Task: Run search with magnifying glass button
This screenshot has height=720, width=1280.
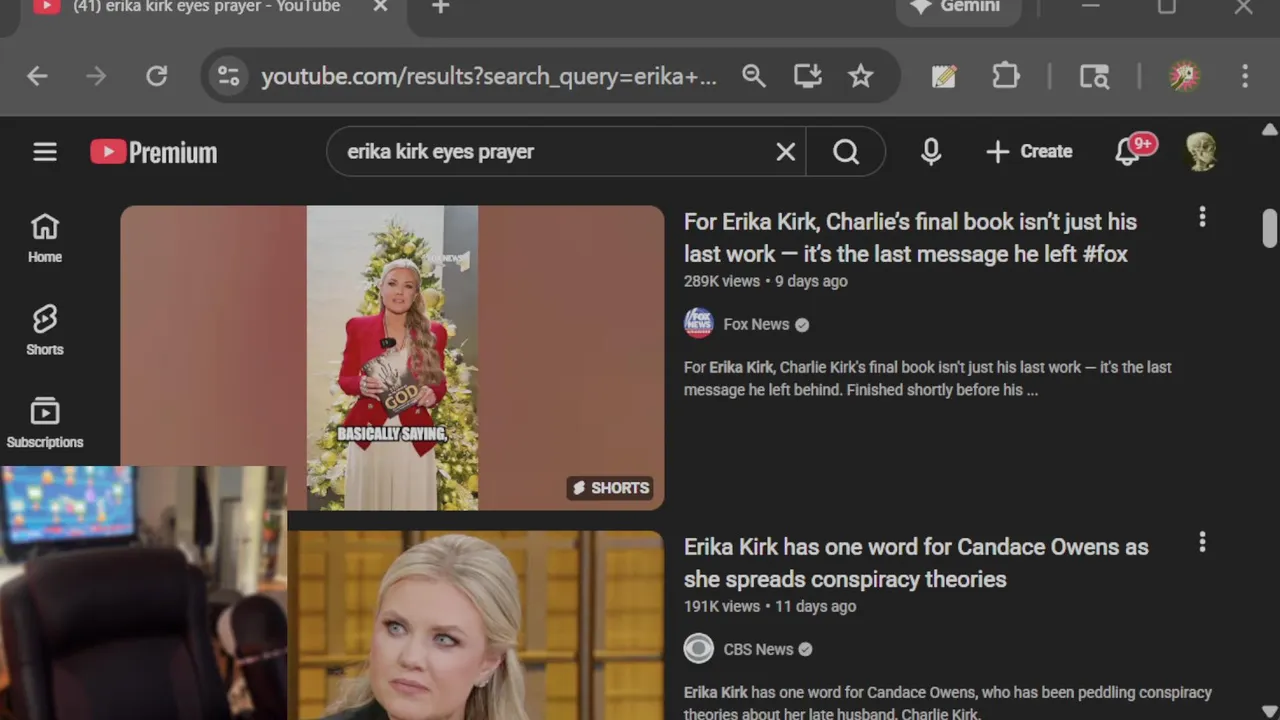Action: [846, 152]
